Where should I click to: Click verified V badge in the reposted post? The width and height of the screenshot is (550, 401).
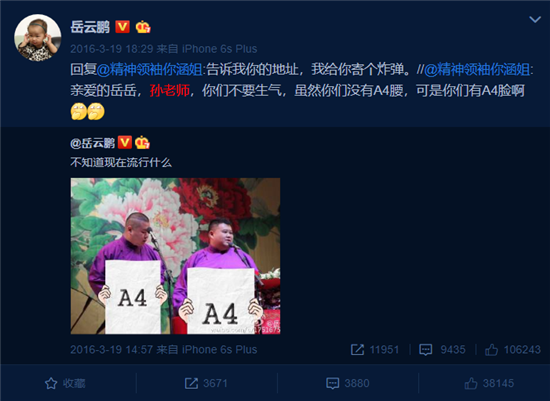point(125,142)
